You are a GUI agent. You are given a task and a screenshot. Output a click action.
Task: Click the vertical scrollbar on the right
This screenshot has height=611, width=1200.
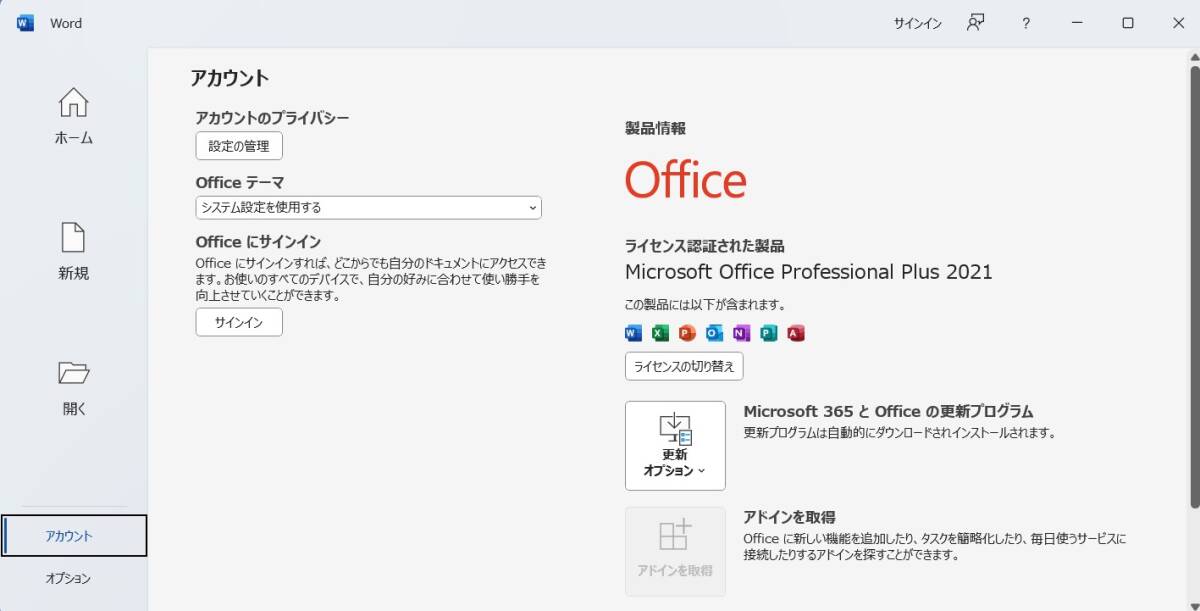pyautogui.click(x=1194, y=300)
